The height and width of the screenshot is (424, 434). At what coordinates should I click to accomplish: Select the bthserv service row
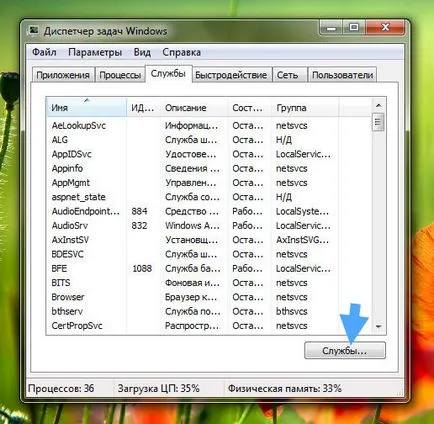click(x=208, y=312)
